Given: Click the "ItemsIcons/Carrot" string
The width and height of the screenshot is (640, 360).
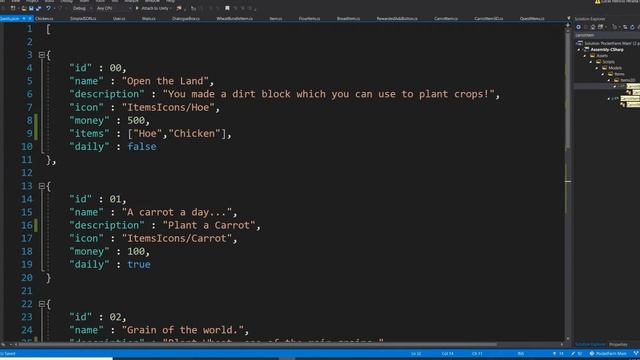Looking at the screenshot, I should (x=177, y=238).
